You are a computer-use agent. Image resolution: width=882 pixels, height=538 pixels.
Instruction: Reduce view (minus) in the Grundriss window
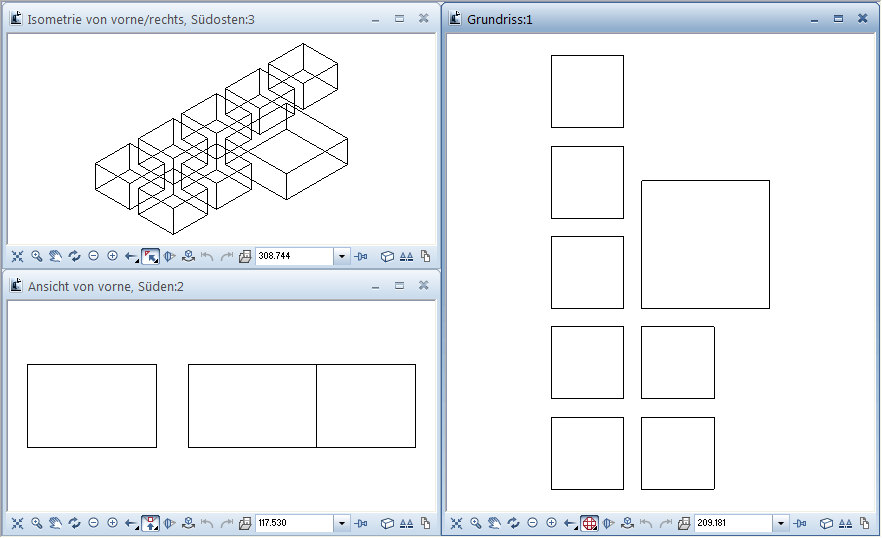point(532,523)
